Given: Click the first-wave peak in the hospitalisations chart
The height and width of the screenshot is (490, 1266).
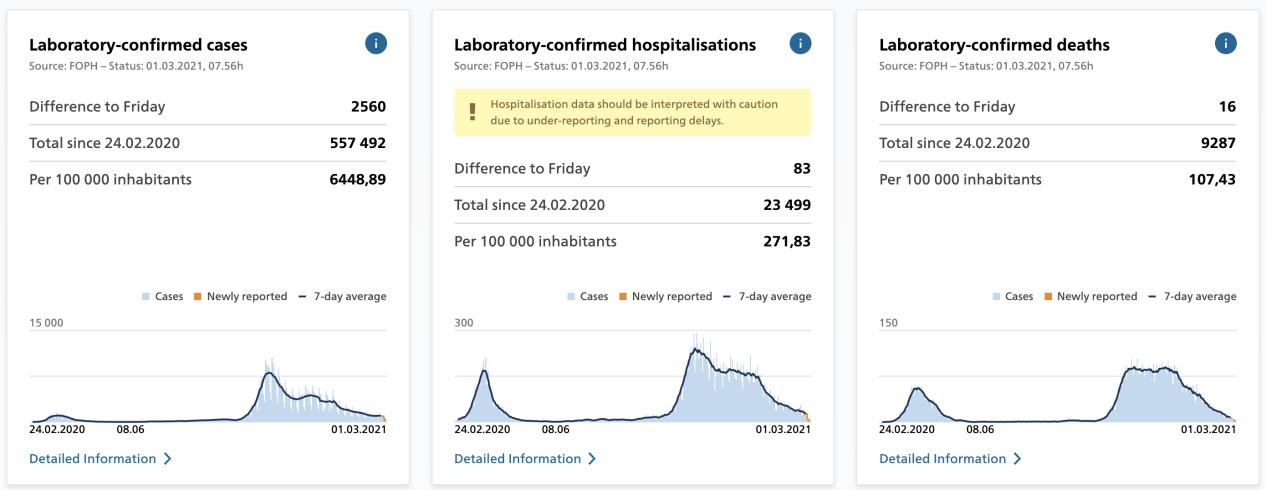Looking at the screenshot, I should 484,372.
